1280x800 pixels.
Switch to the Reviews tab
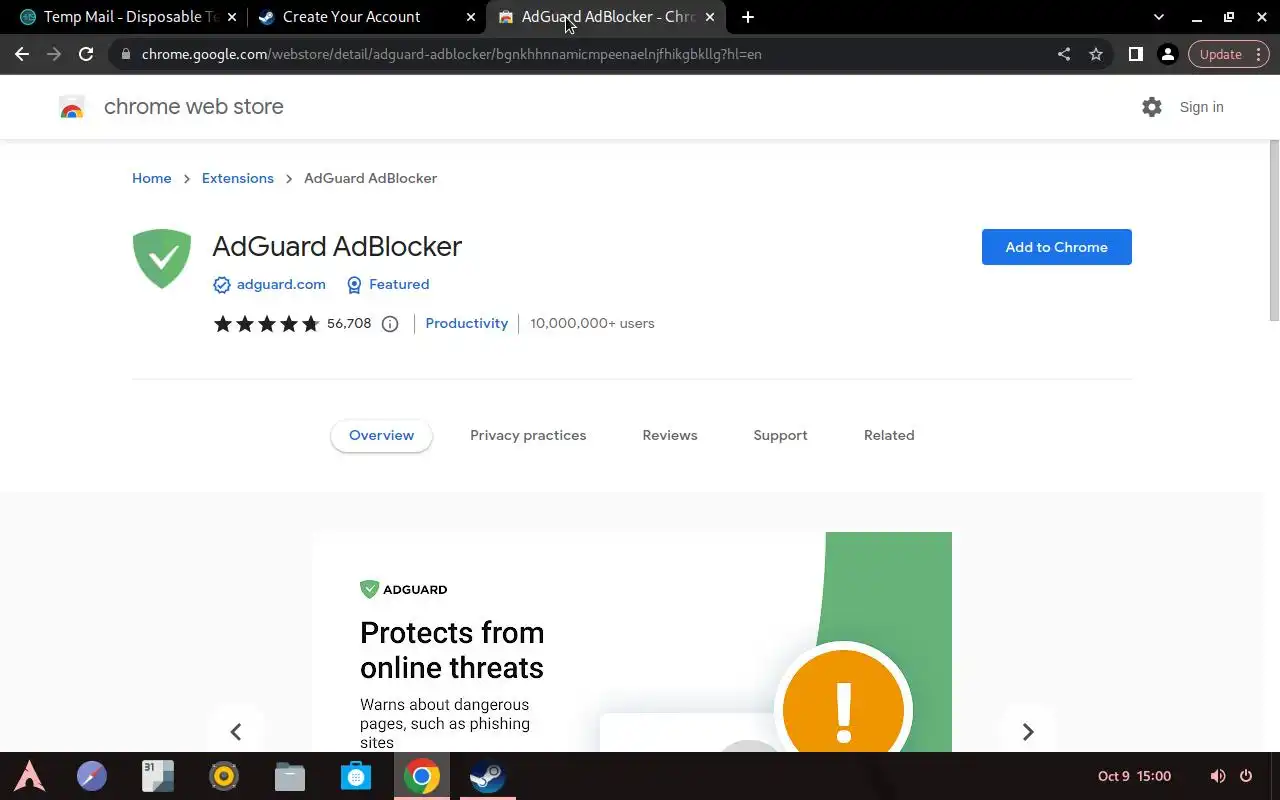pos(670,435)
